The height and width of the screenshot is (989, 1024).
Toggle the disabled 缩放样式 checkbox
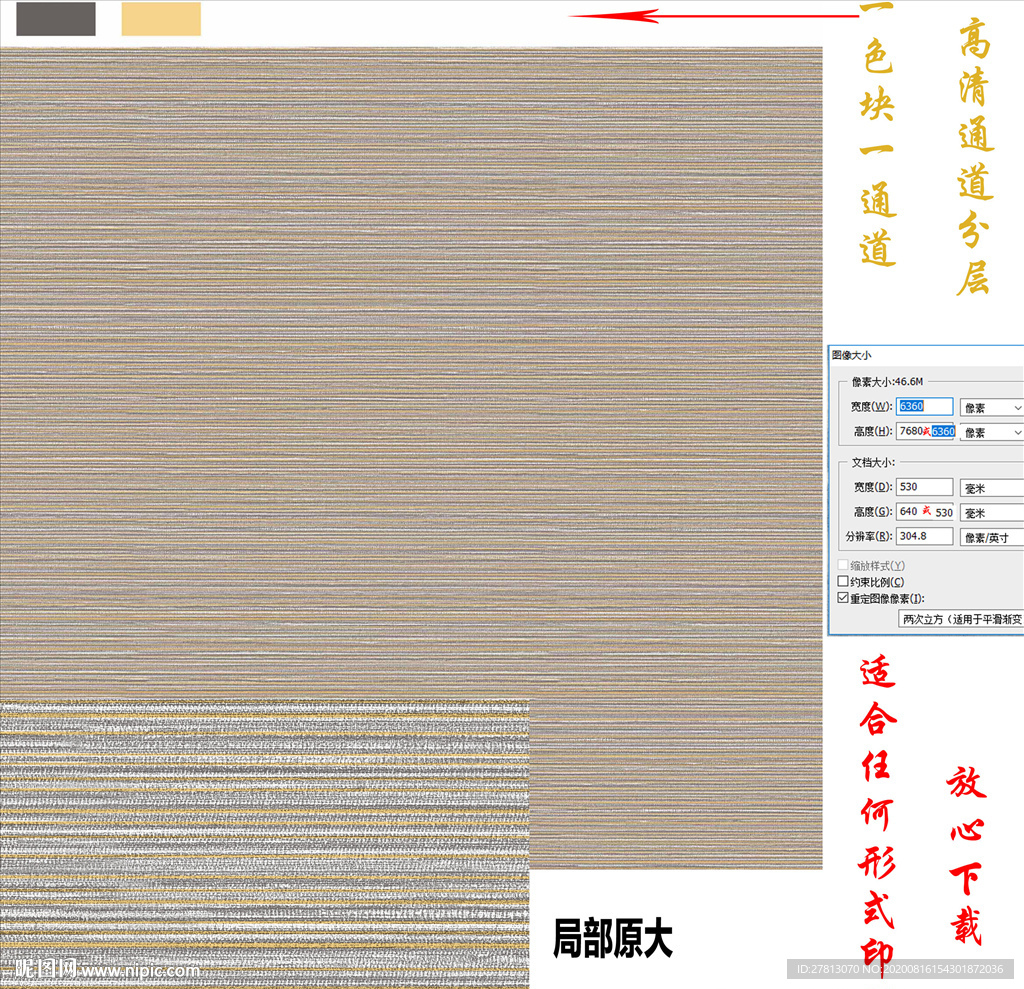(x=843, y=564)
